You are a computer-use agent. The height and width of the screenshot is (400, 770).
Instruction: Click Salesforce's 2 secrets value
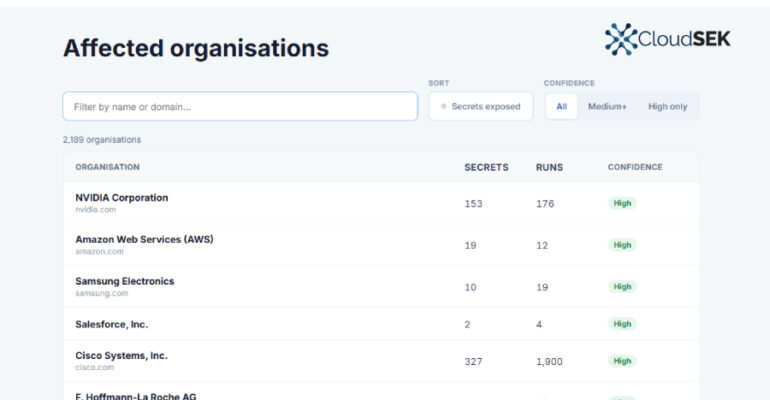tap(468, 324)
